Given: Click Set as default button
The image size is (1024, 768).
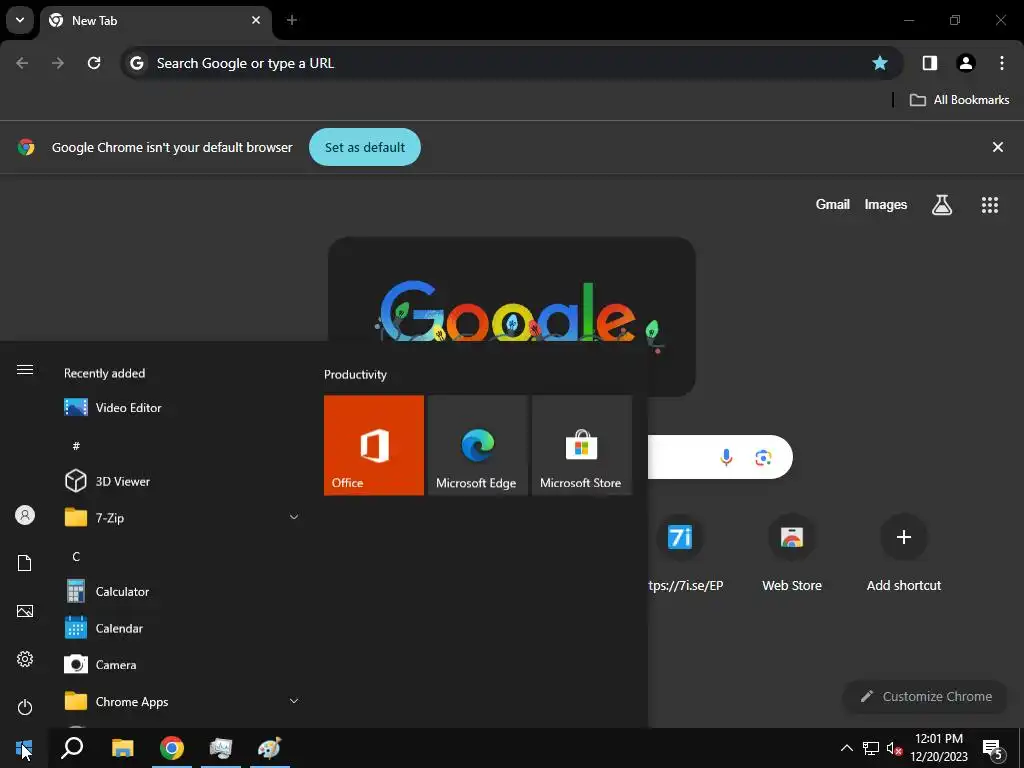Looking at the screenshot, I should [365, 147].
